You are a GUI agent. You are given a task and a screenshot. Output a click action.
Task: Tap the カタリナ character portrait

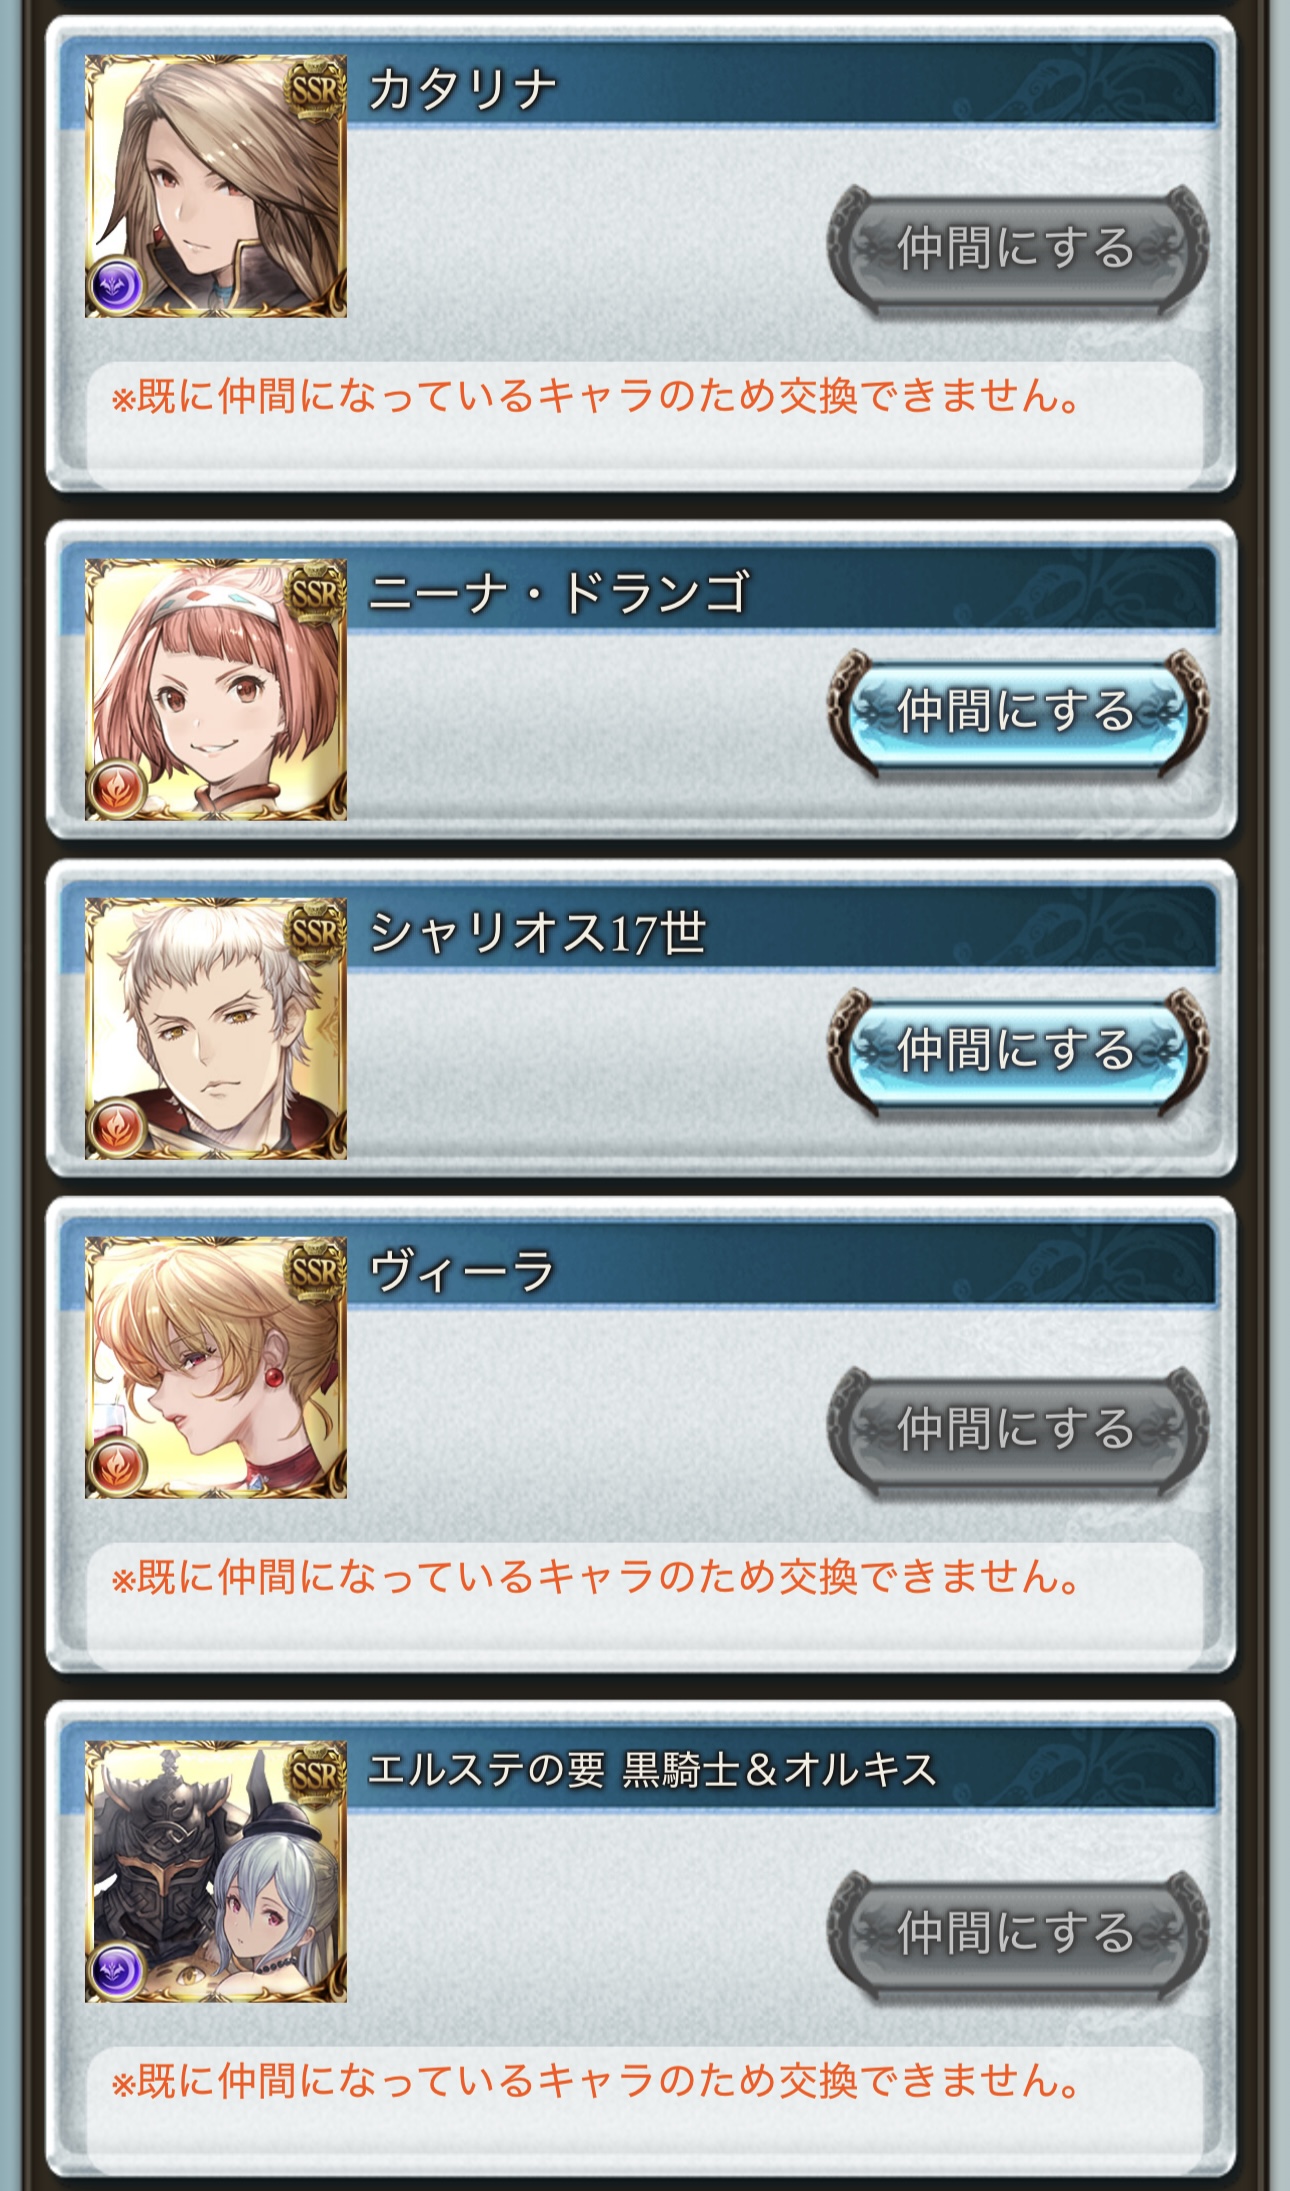pos(216,186)
